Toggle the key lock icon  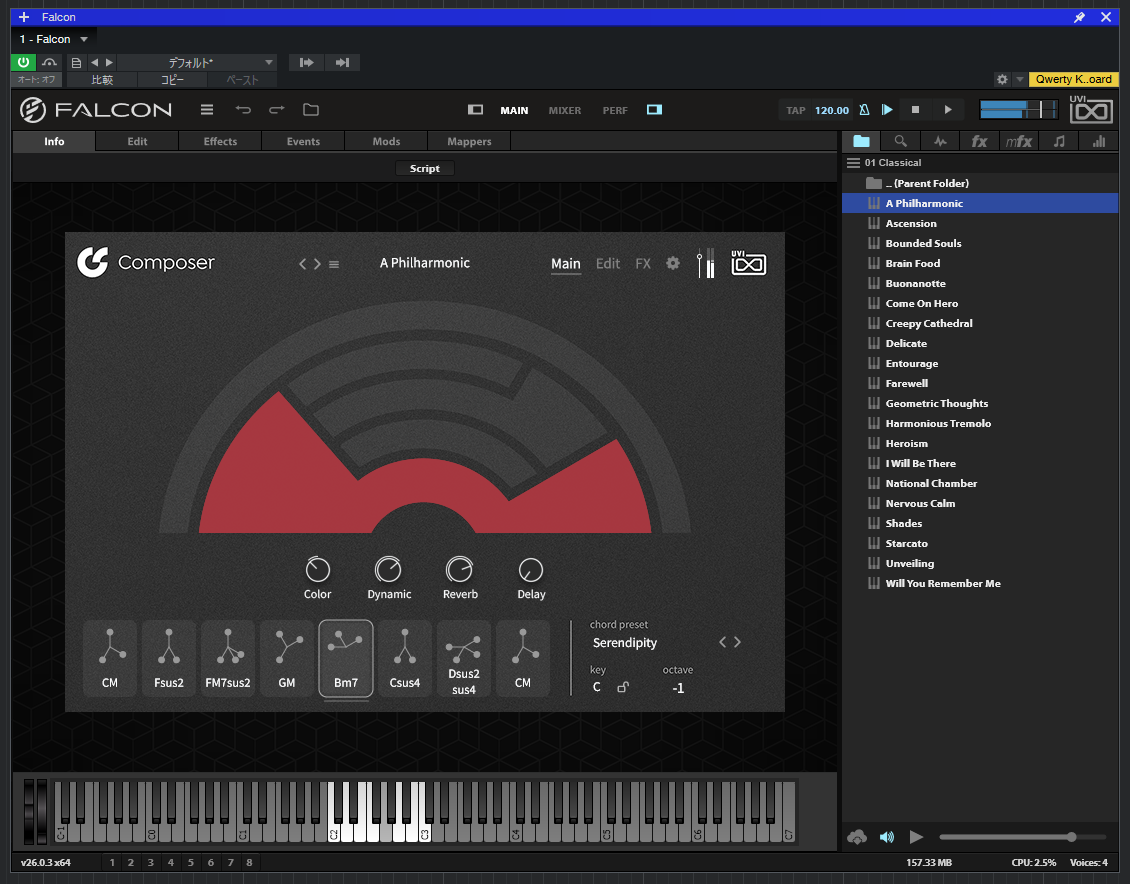tap(623, 687)
